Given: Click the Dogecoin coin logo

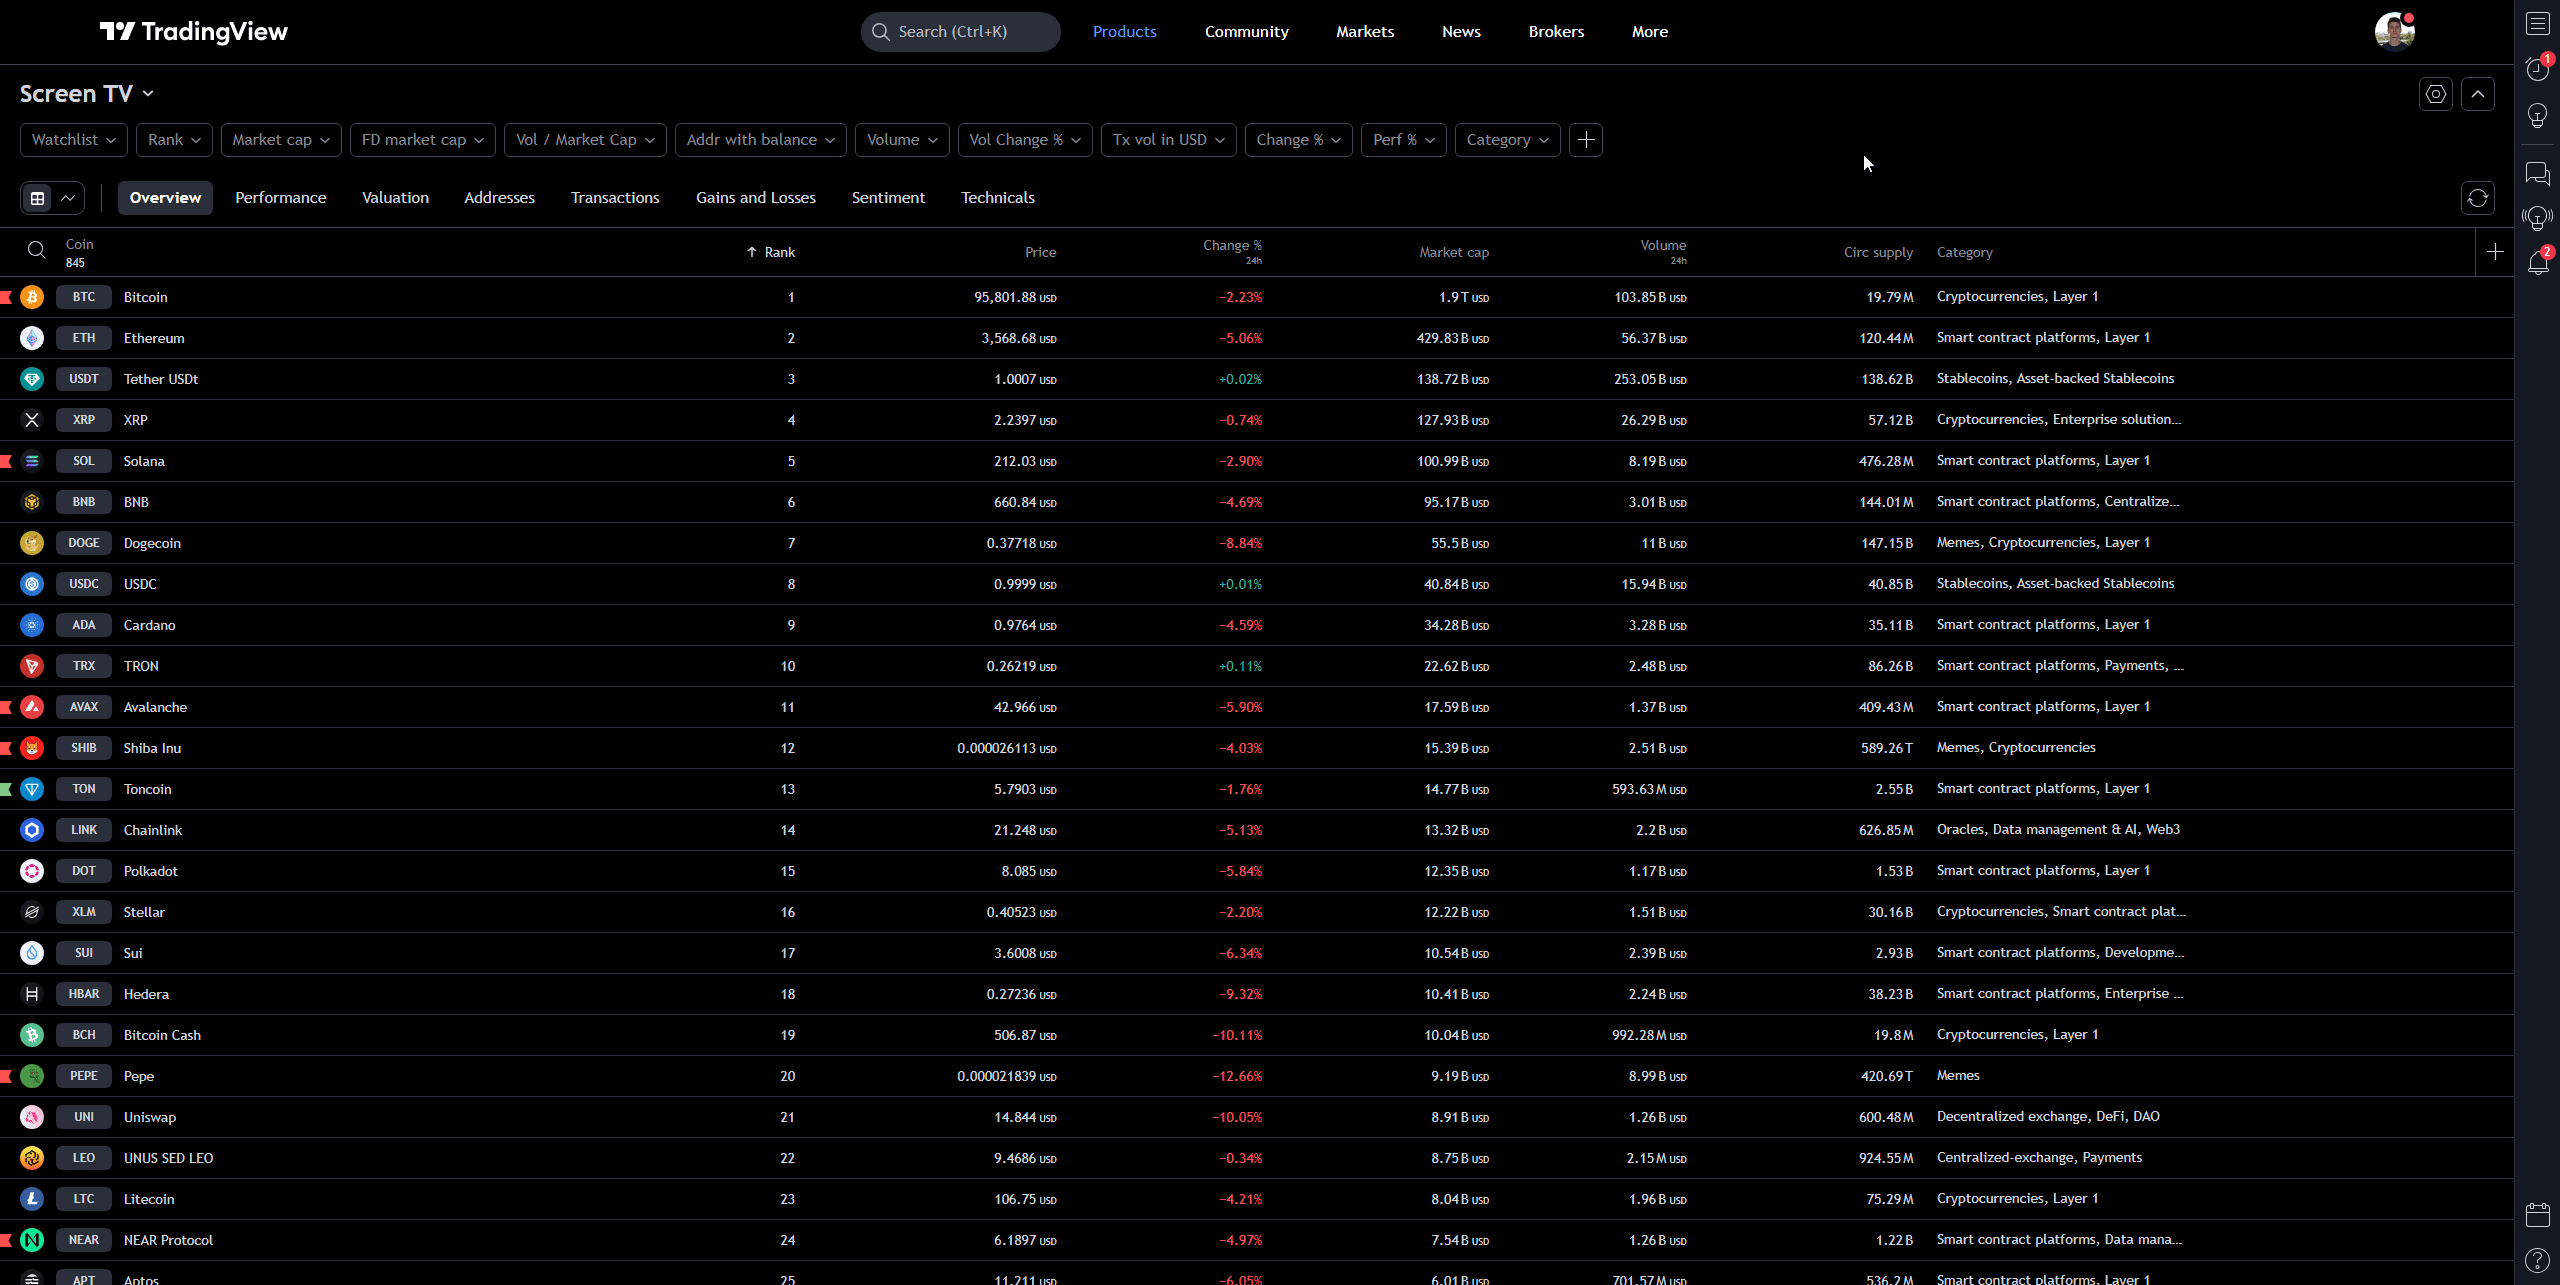Looking at the screenshot, I should point(32,543).
